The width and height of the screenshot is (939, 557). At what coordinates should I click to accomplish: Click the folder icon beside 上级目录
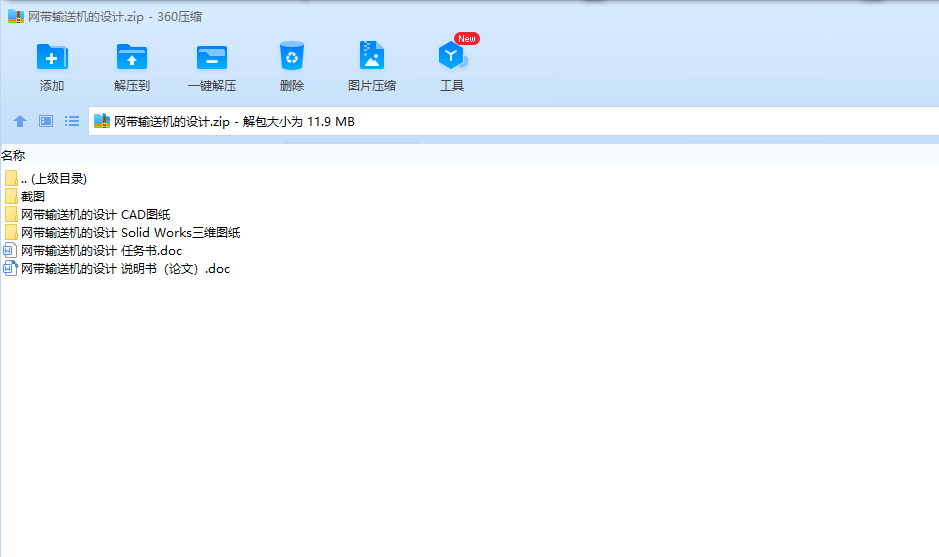[11, 178]
